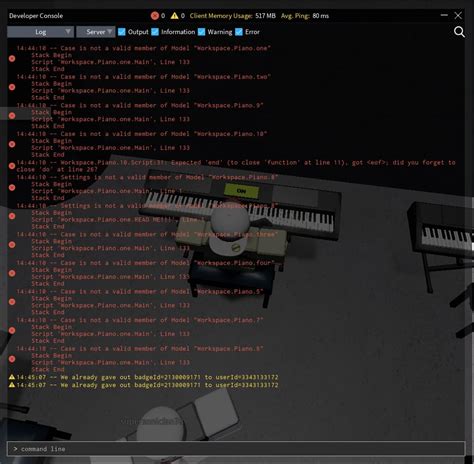Toggle the Information checkbox
The width and height of the screenshot is (474, 464).
tap(155, 32)
